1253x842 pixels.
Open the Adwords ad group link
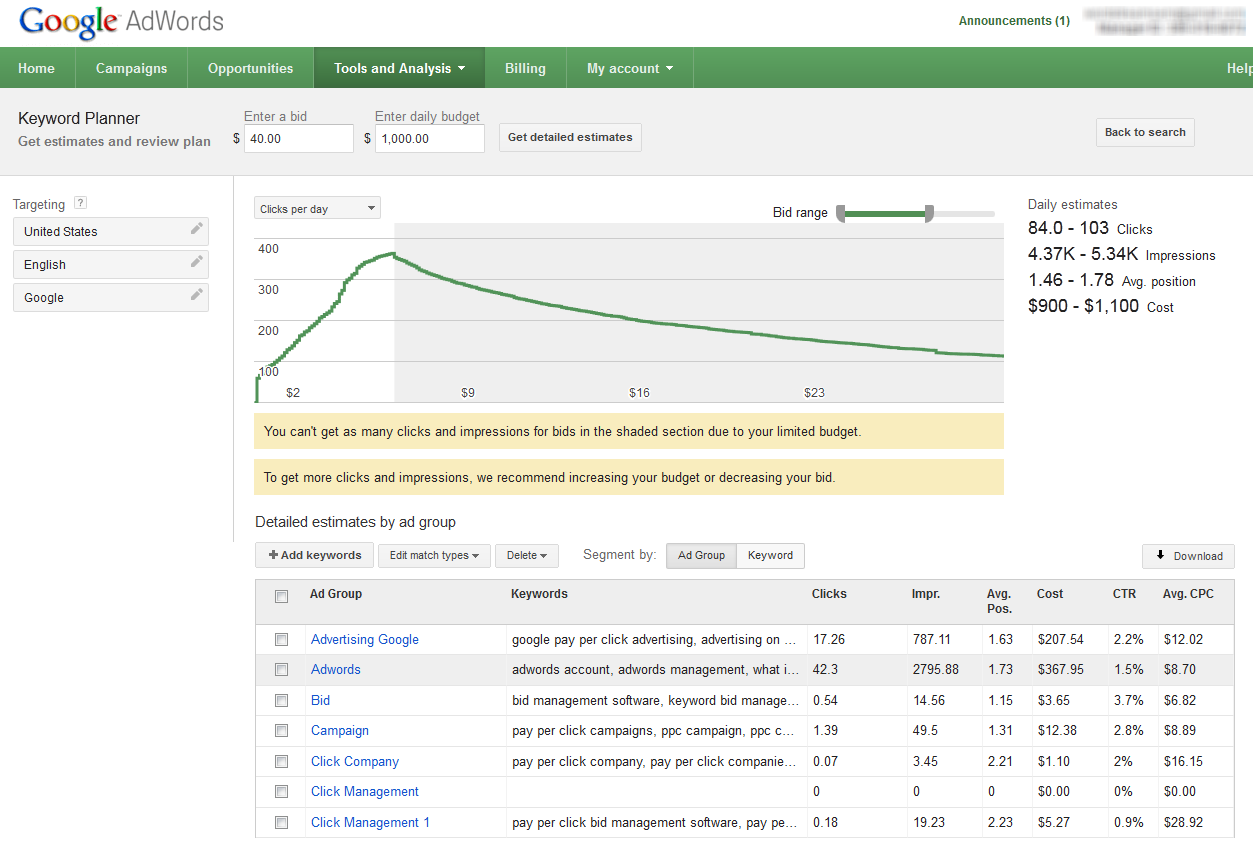click(336, 669)
